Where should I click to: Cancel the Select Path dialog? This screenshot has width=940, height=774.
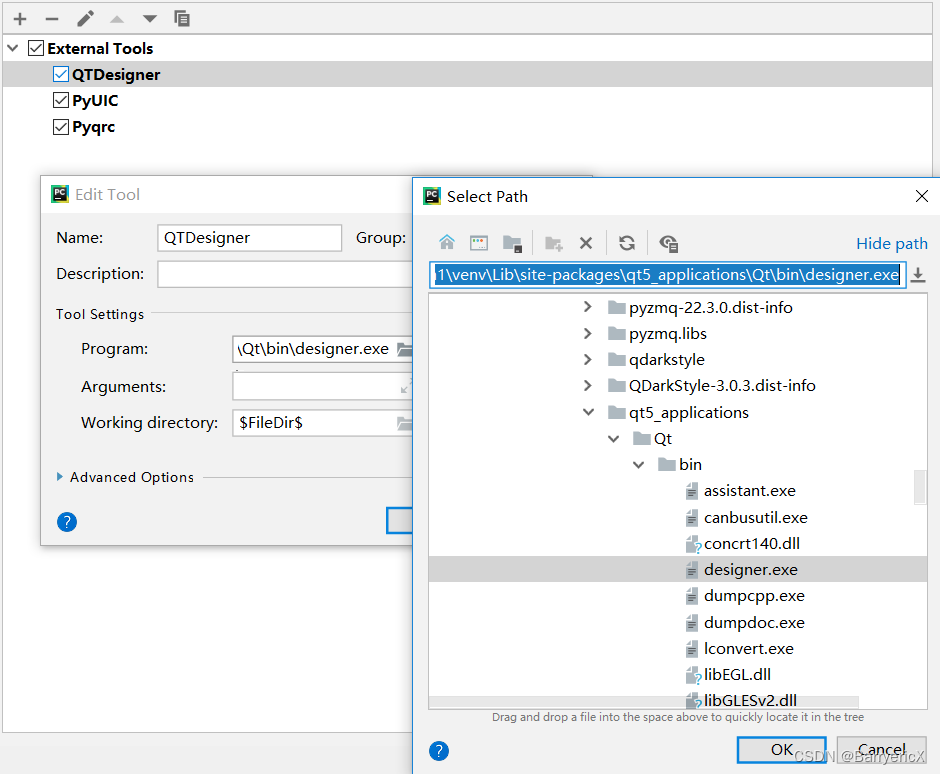[x=881, y=749]
